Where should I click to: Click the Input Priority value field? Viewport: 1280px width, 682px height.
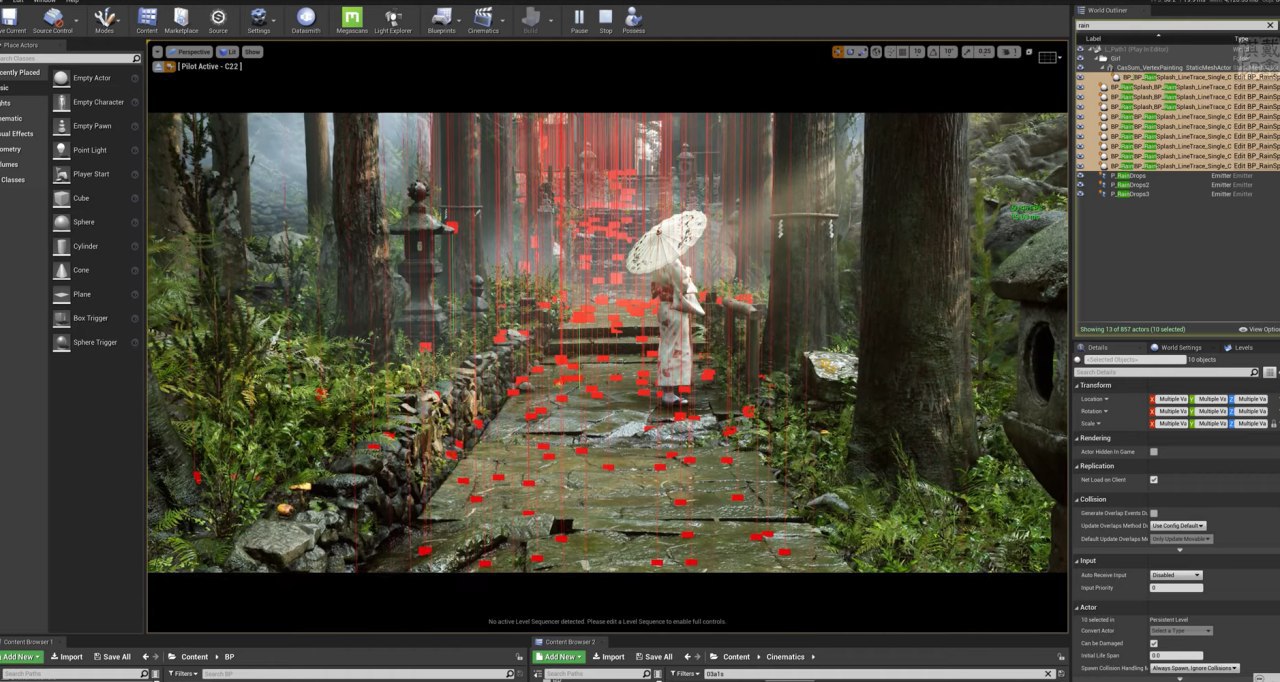tap(1175, 588)
